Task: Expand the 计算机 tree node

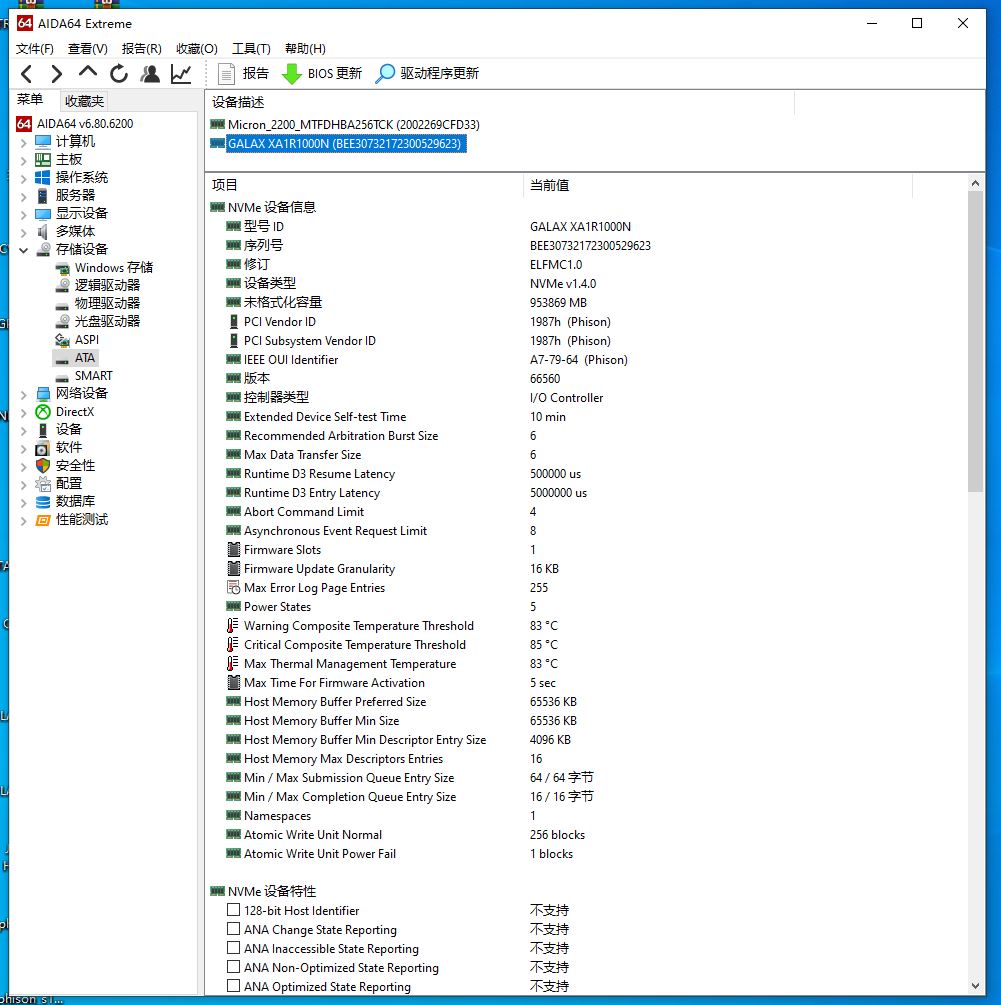Action: coord(24,142)
